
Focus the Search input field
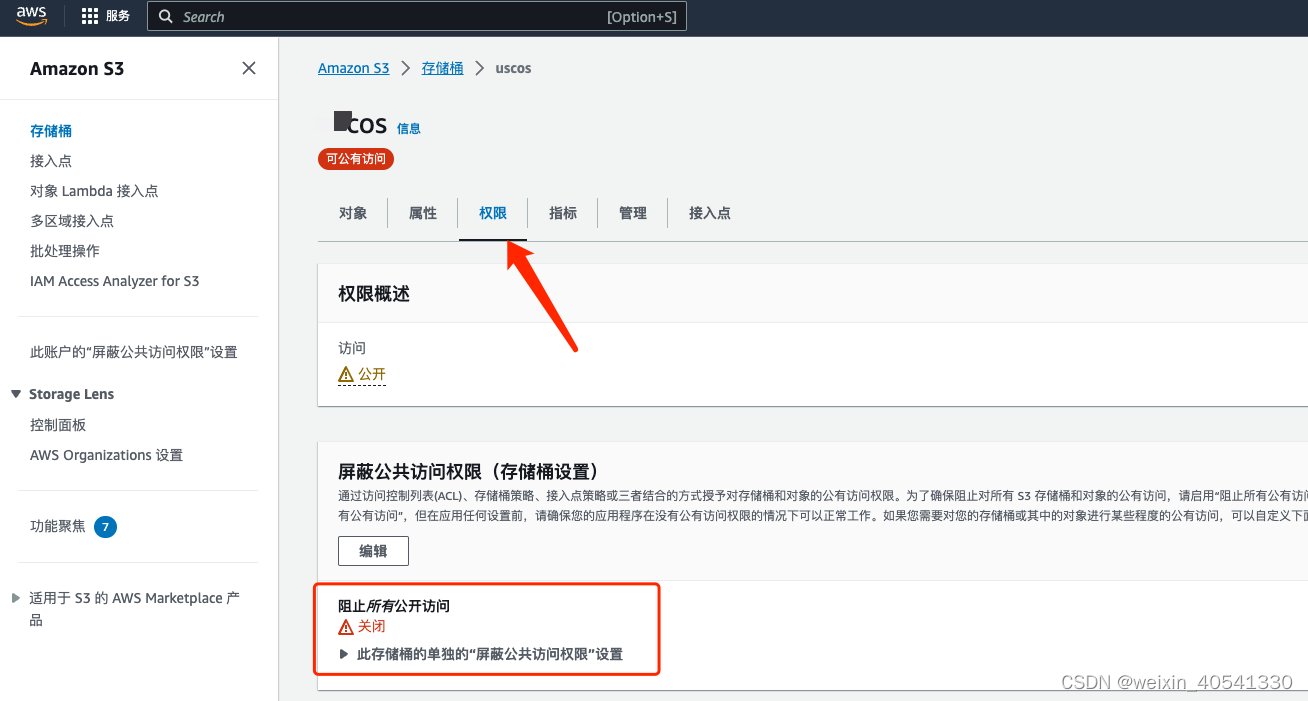click(x=417, y=17)
